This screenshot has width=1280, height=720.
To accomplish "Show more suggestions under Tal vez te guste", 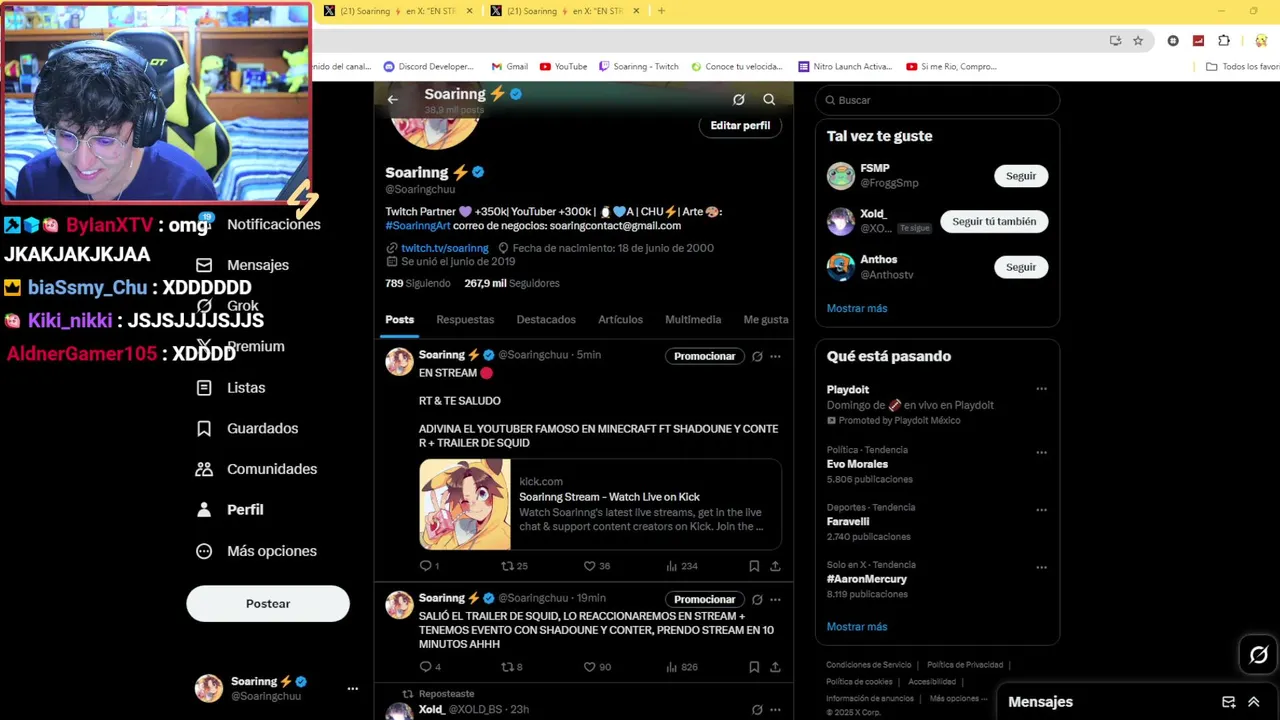I will 857,308.
